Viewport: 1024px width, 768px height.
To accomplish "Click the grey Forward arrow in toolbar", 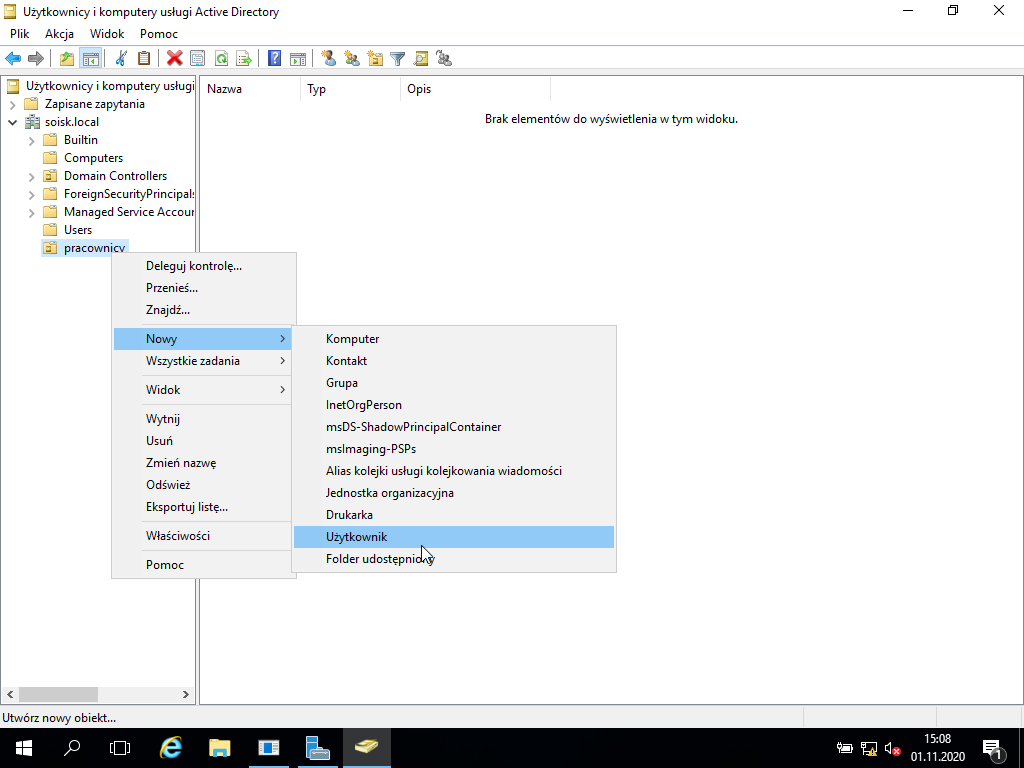I will pos(36,58).
